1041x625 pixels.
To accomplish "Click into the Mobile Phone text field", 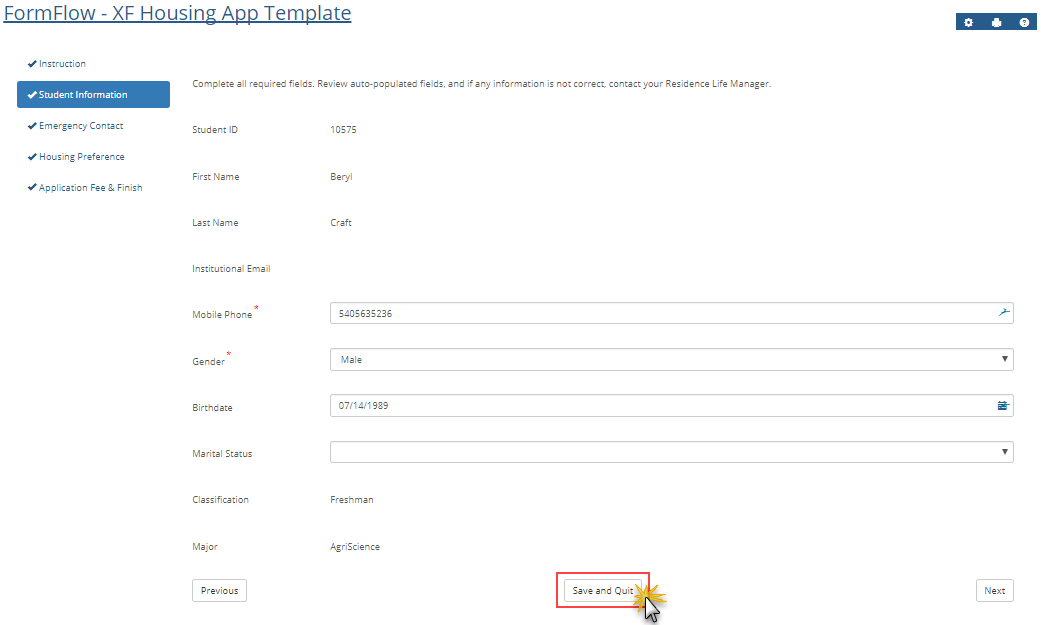I will click(660, 313).
